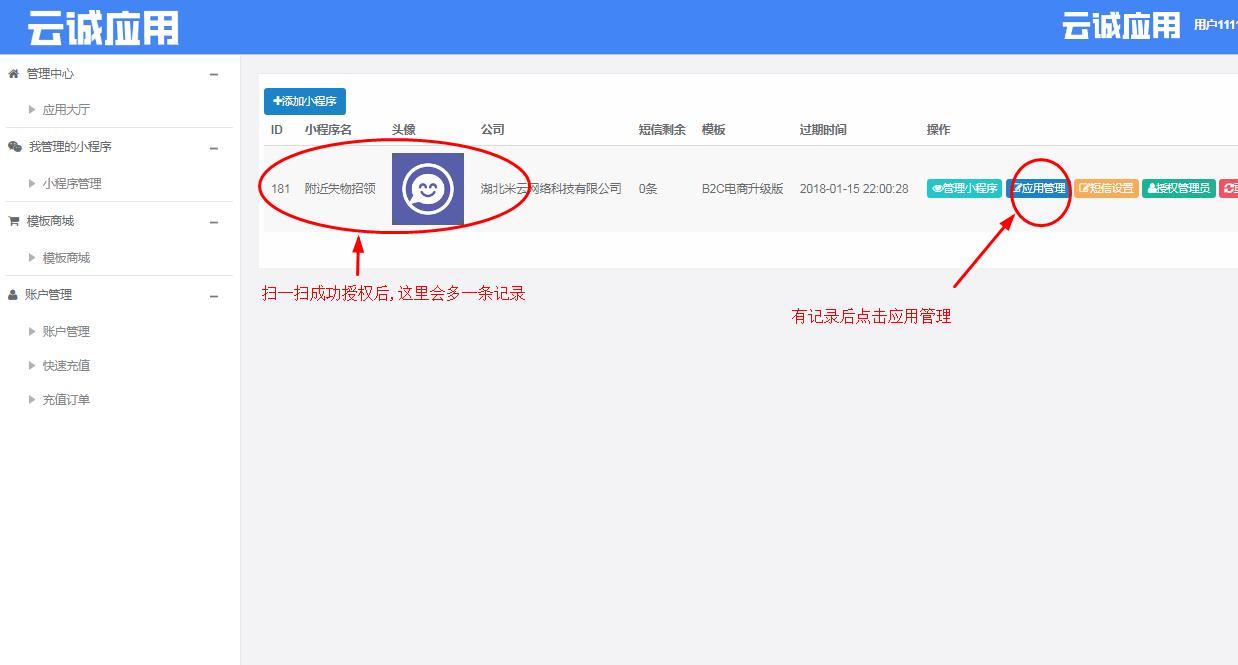This screenshot has height=665, width=1238.
Task: Open 小程序管理 in the sidebar
Action: pos(72,184)
